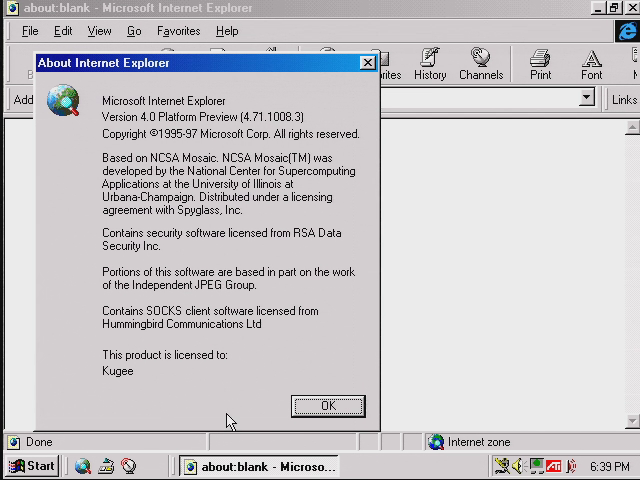The image size is (640, 480).
Task: Click the first system tray icon
Action: point(501,466)
